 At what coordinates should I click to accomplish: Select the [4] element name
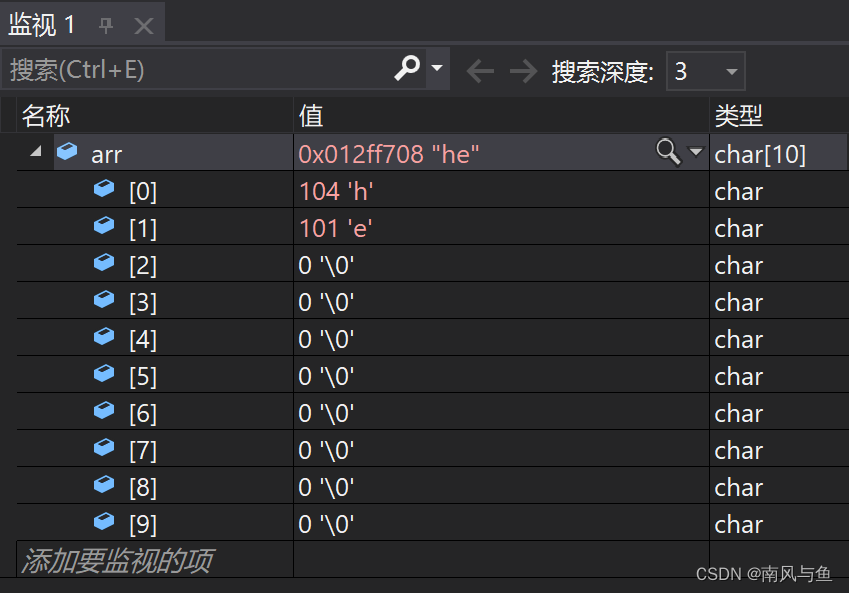[143, 340]
